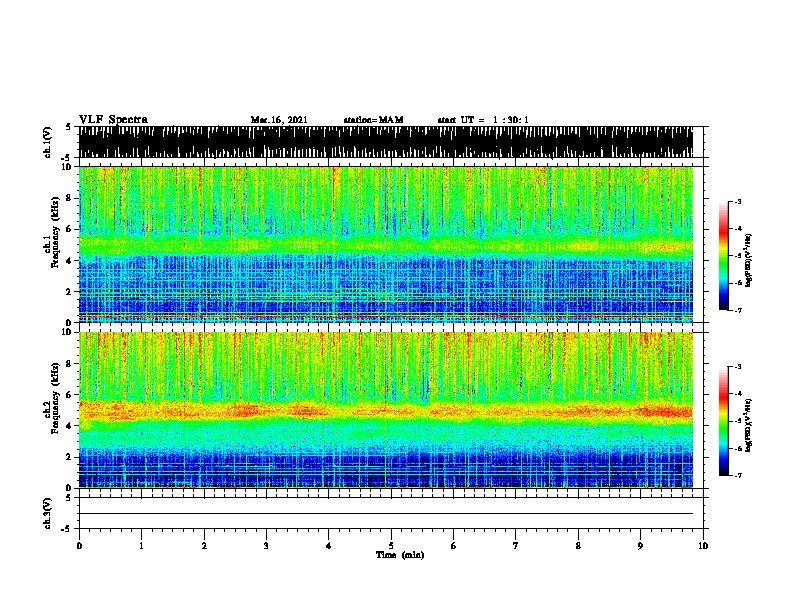Click the ch.2 color scale log(PSD) unit label

point(749,425)
